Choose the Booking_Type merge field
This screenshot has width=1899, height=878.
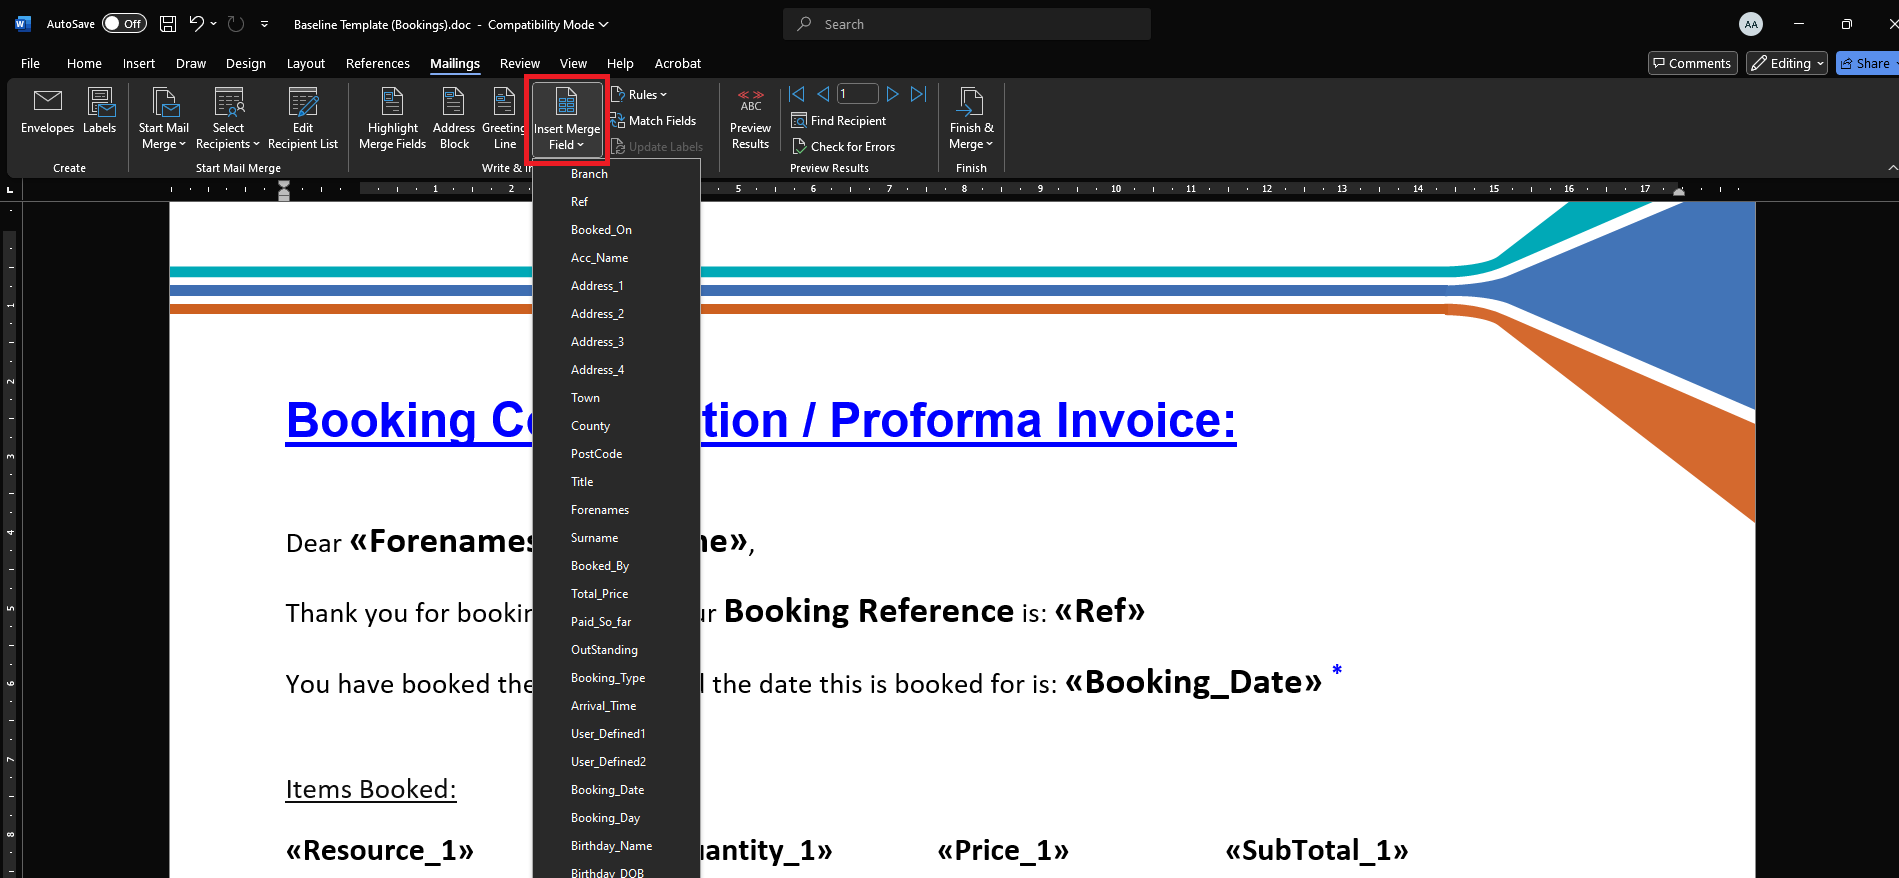(x=608, y=678)
